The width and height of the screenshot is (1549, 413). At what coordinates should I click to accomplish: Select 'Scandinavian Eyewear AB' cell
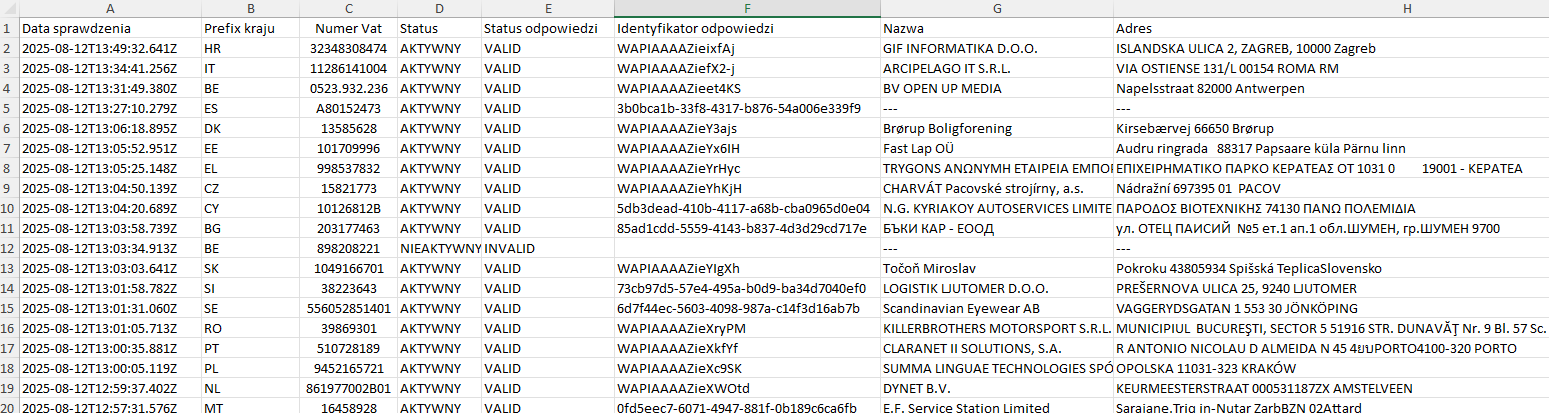(996, 308)
